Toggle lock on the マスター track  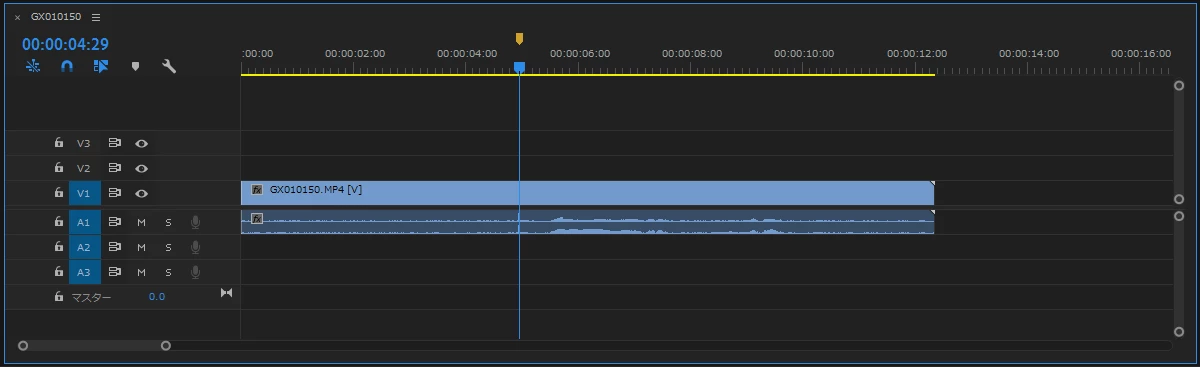[x=58, y=297]
